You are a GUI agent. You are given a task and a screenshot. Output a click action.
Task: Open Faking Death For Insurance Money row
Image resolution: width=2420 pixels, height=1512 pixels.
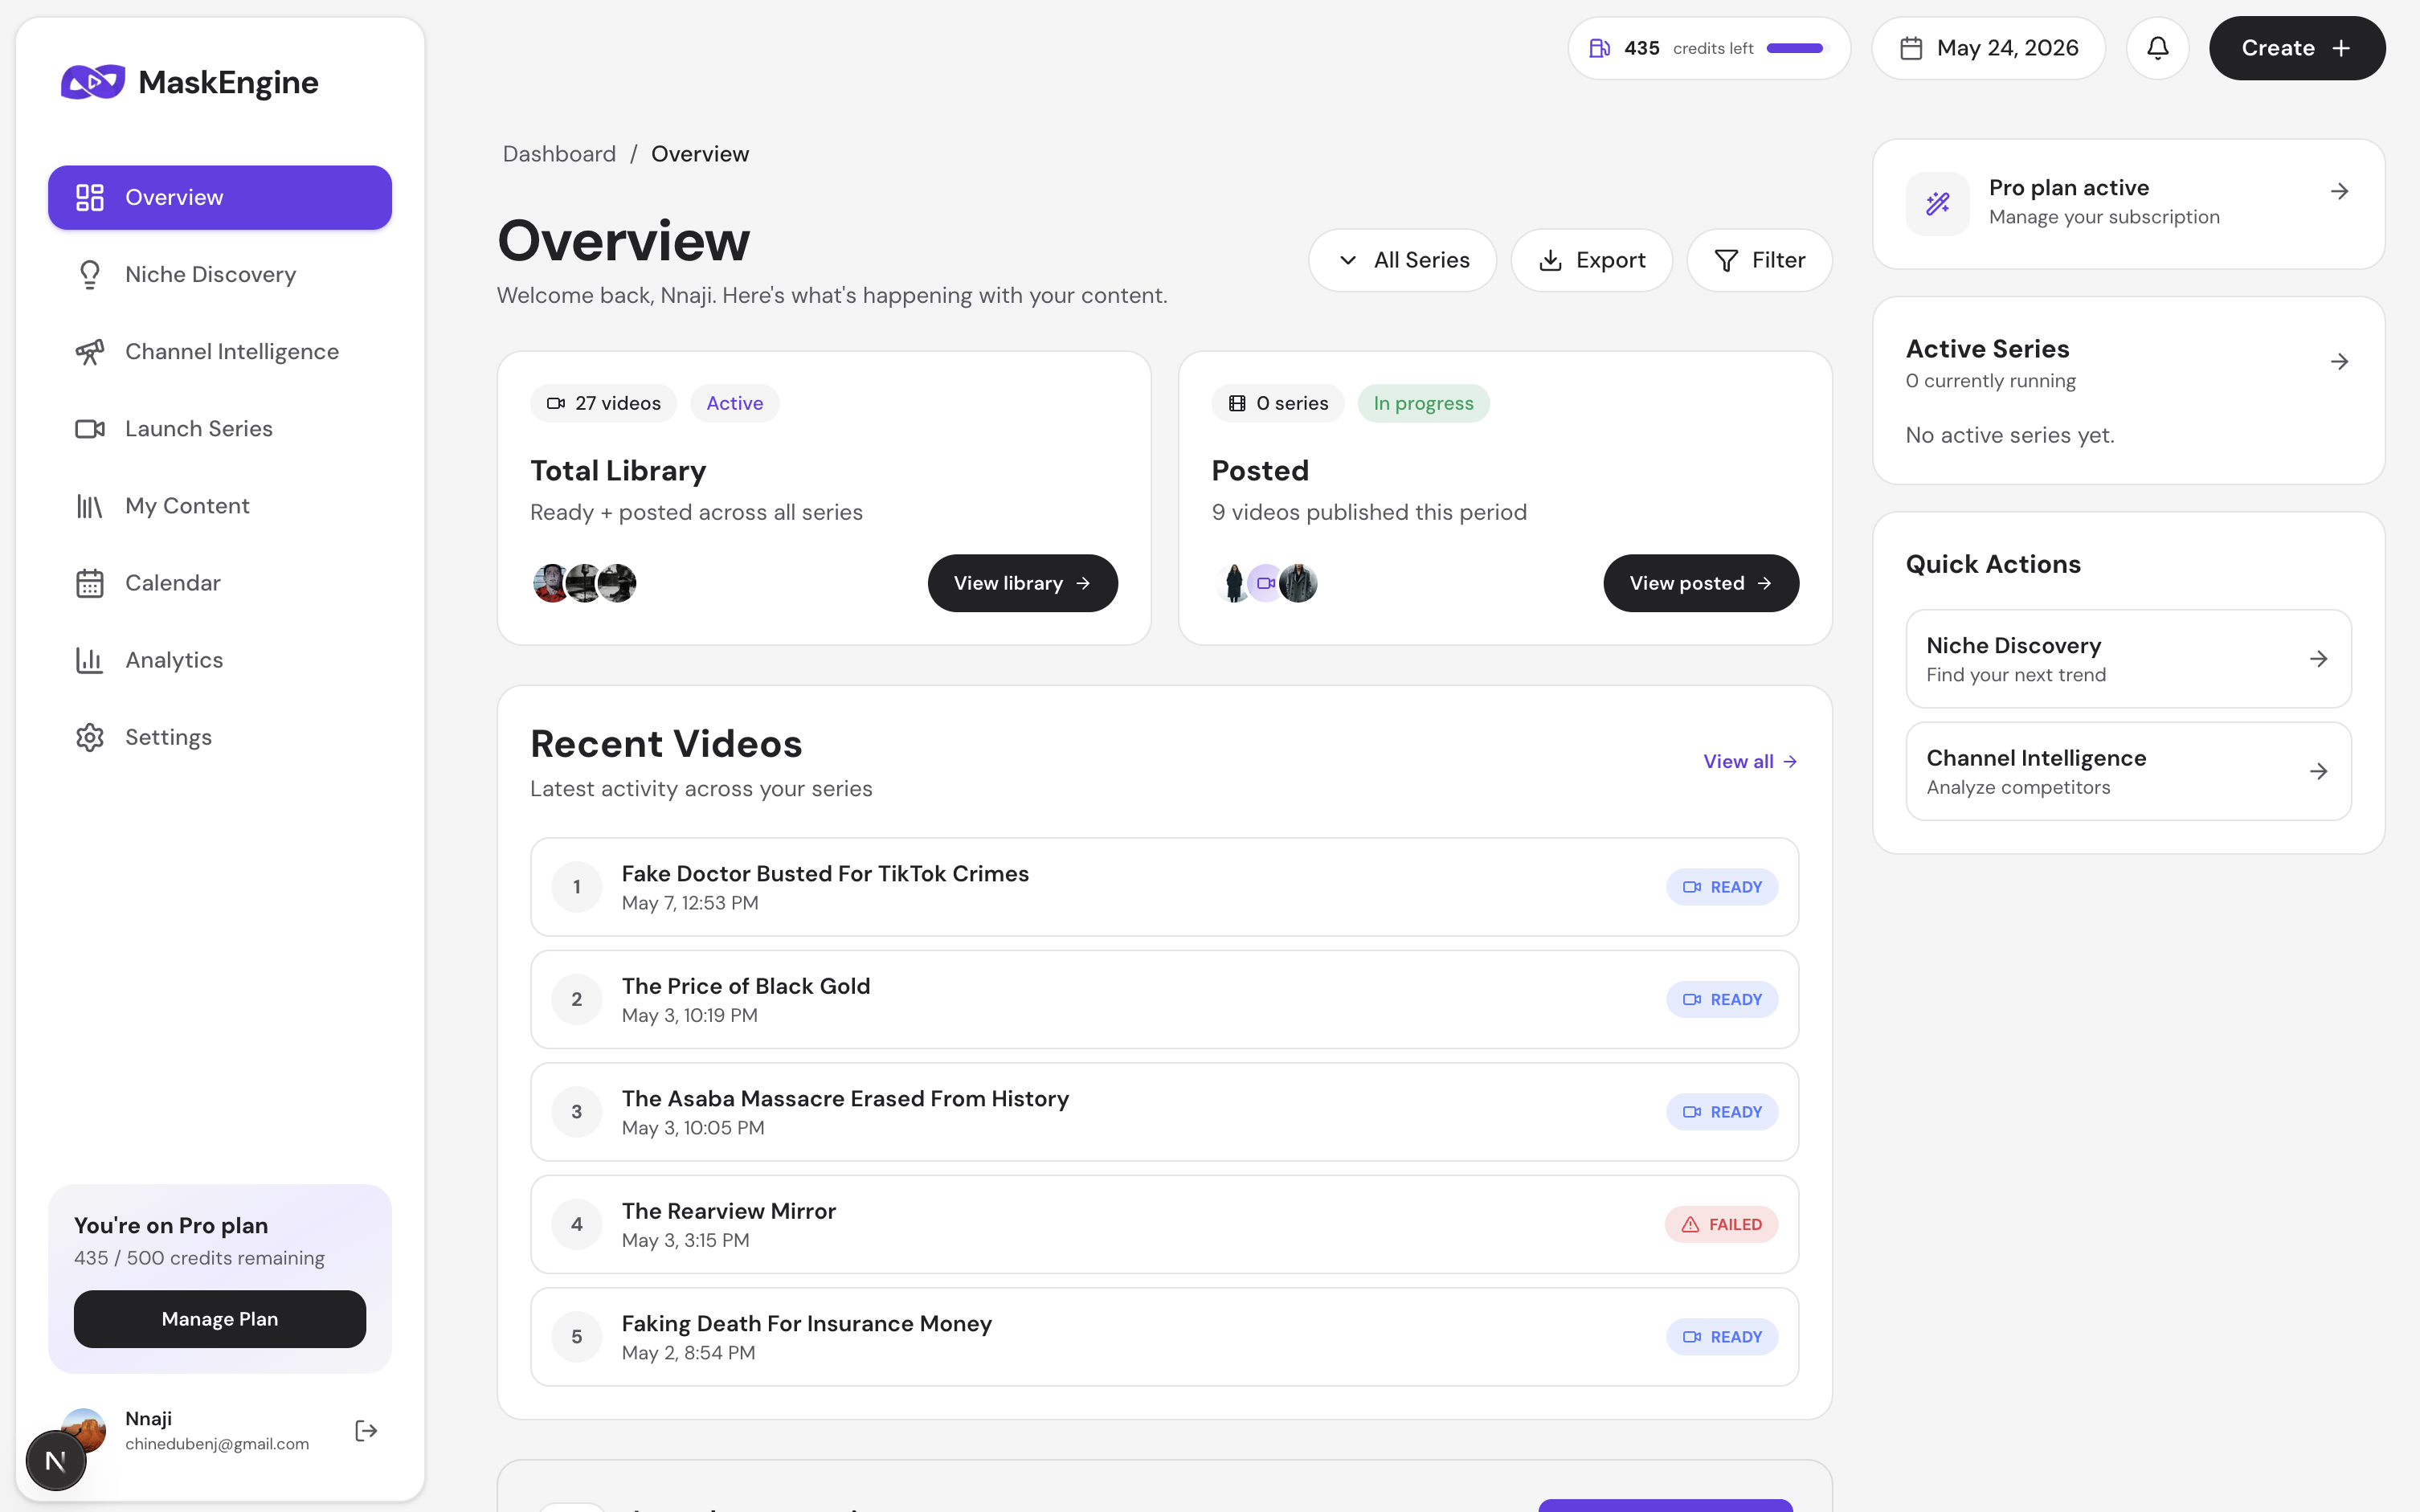coord(1164,1337)
